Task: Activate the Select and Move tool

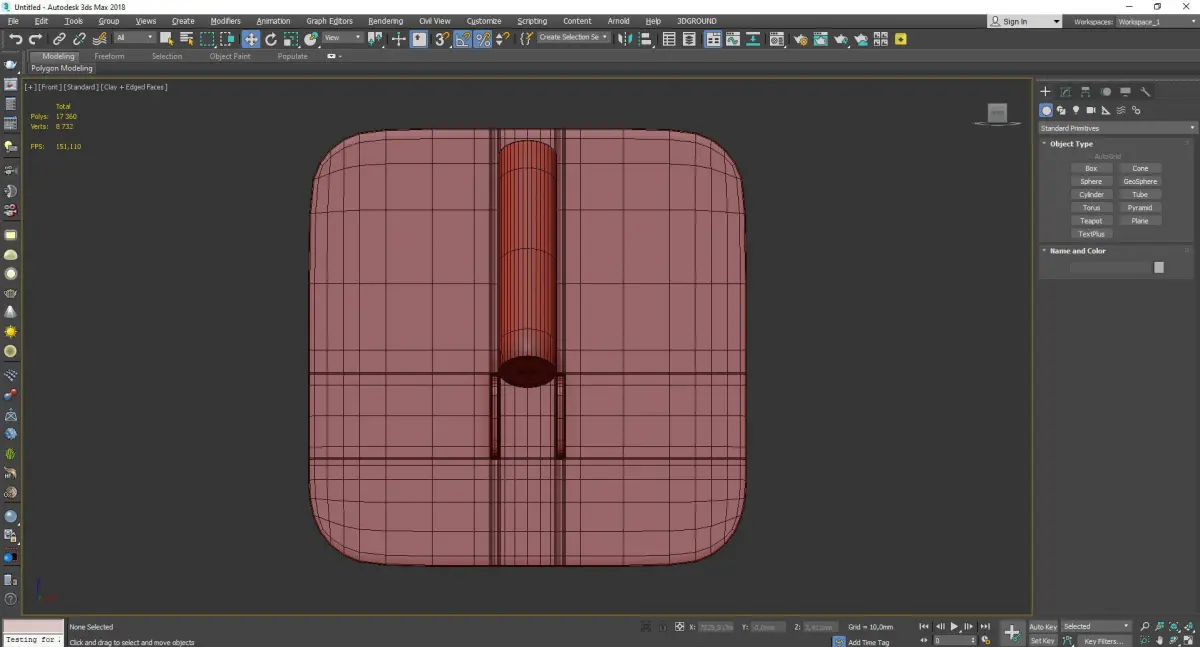Action: click(x=250, y=39)
